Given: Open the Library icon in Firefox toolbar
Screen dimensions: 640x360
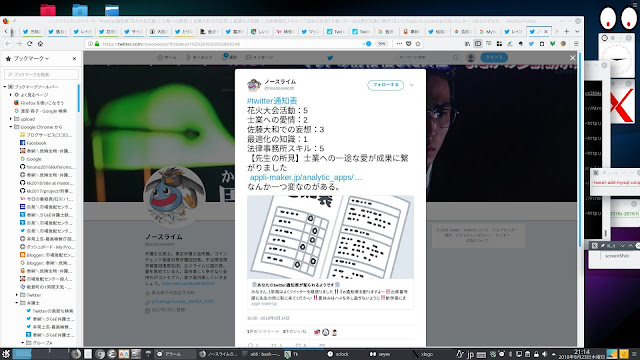Looking at the screenshot, I should pos(467,44).
